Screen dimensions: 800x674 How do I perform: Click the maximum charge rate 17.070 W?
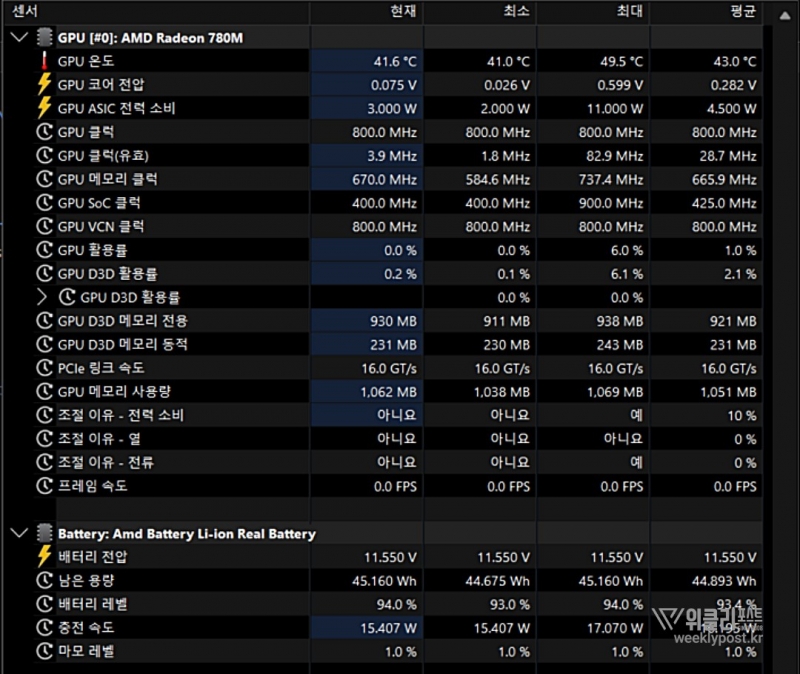(615, 628)
